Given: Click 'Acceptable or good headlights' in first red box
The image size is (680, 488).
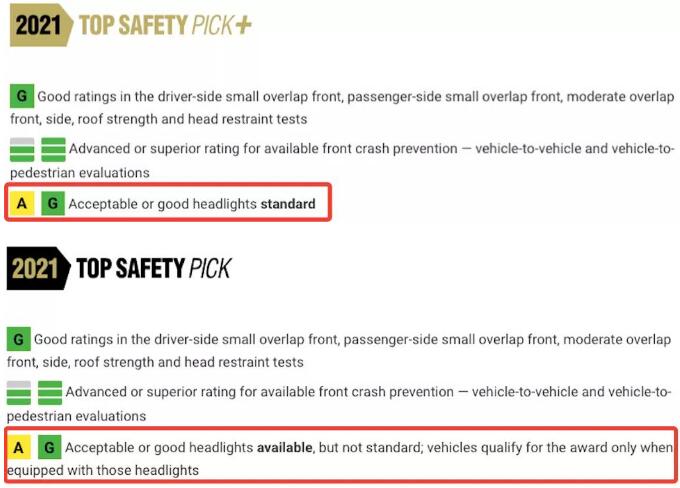Looking at the screenshot, I should point(163,204).
